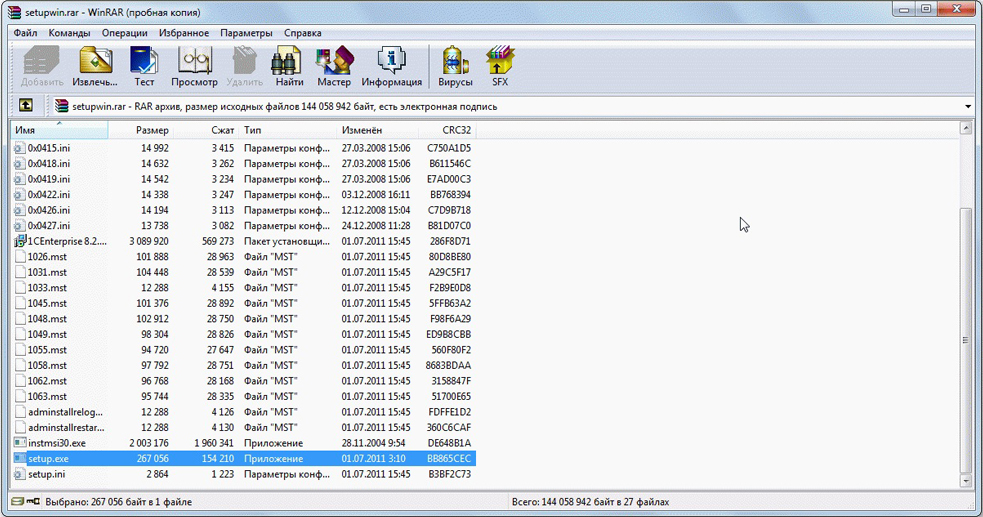
Task: Run Вирусы virus scan icon
Action: [455, 66]
